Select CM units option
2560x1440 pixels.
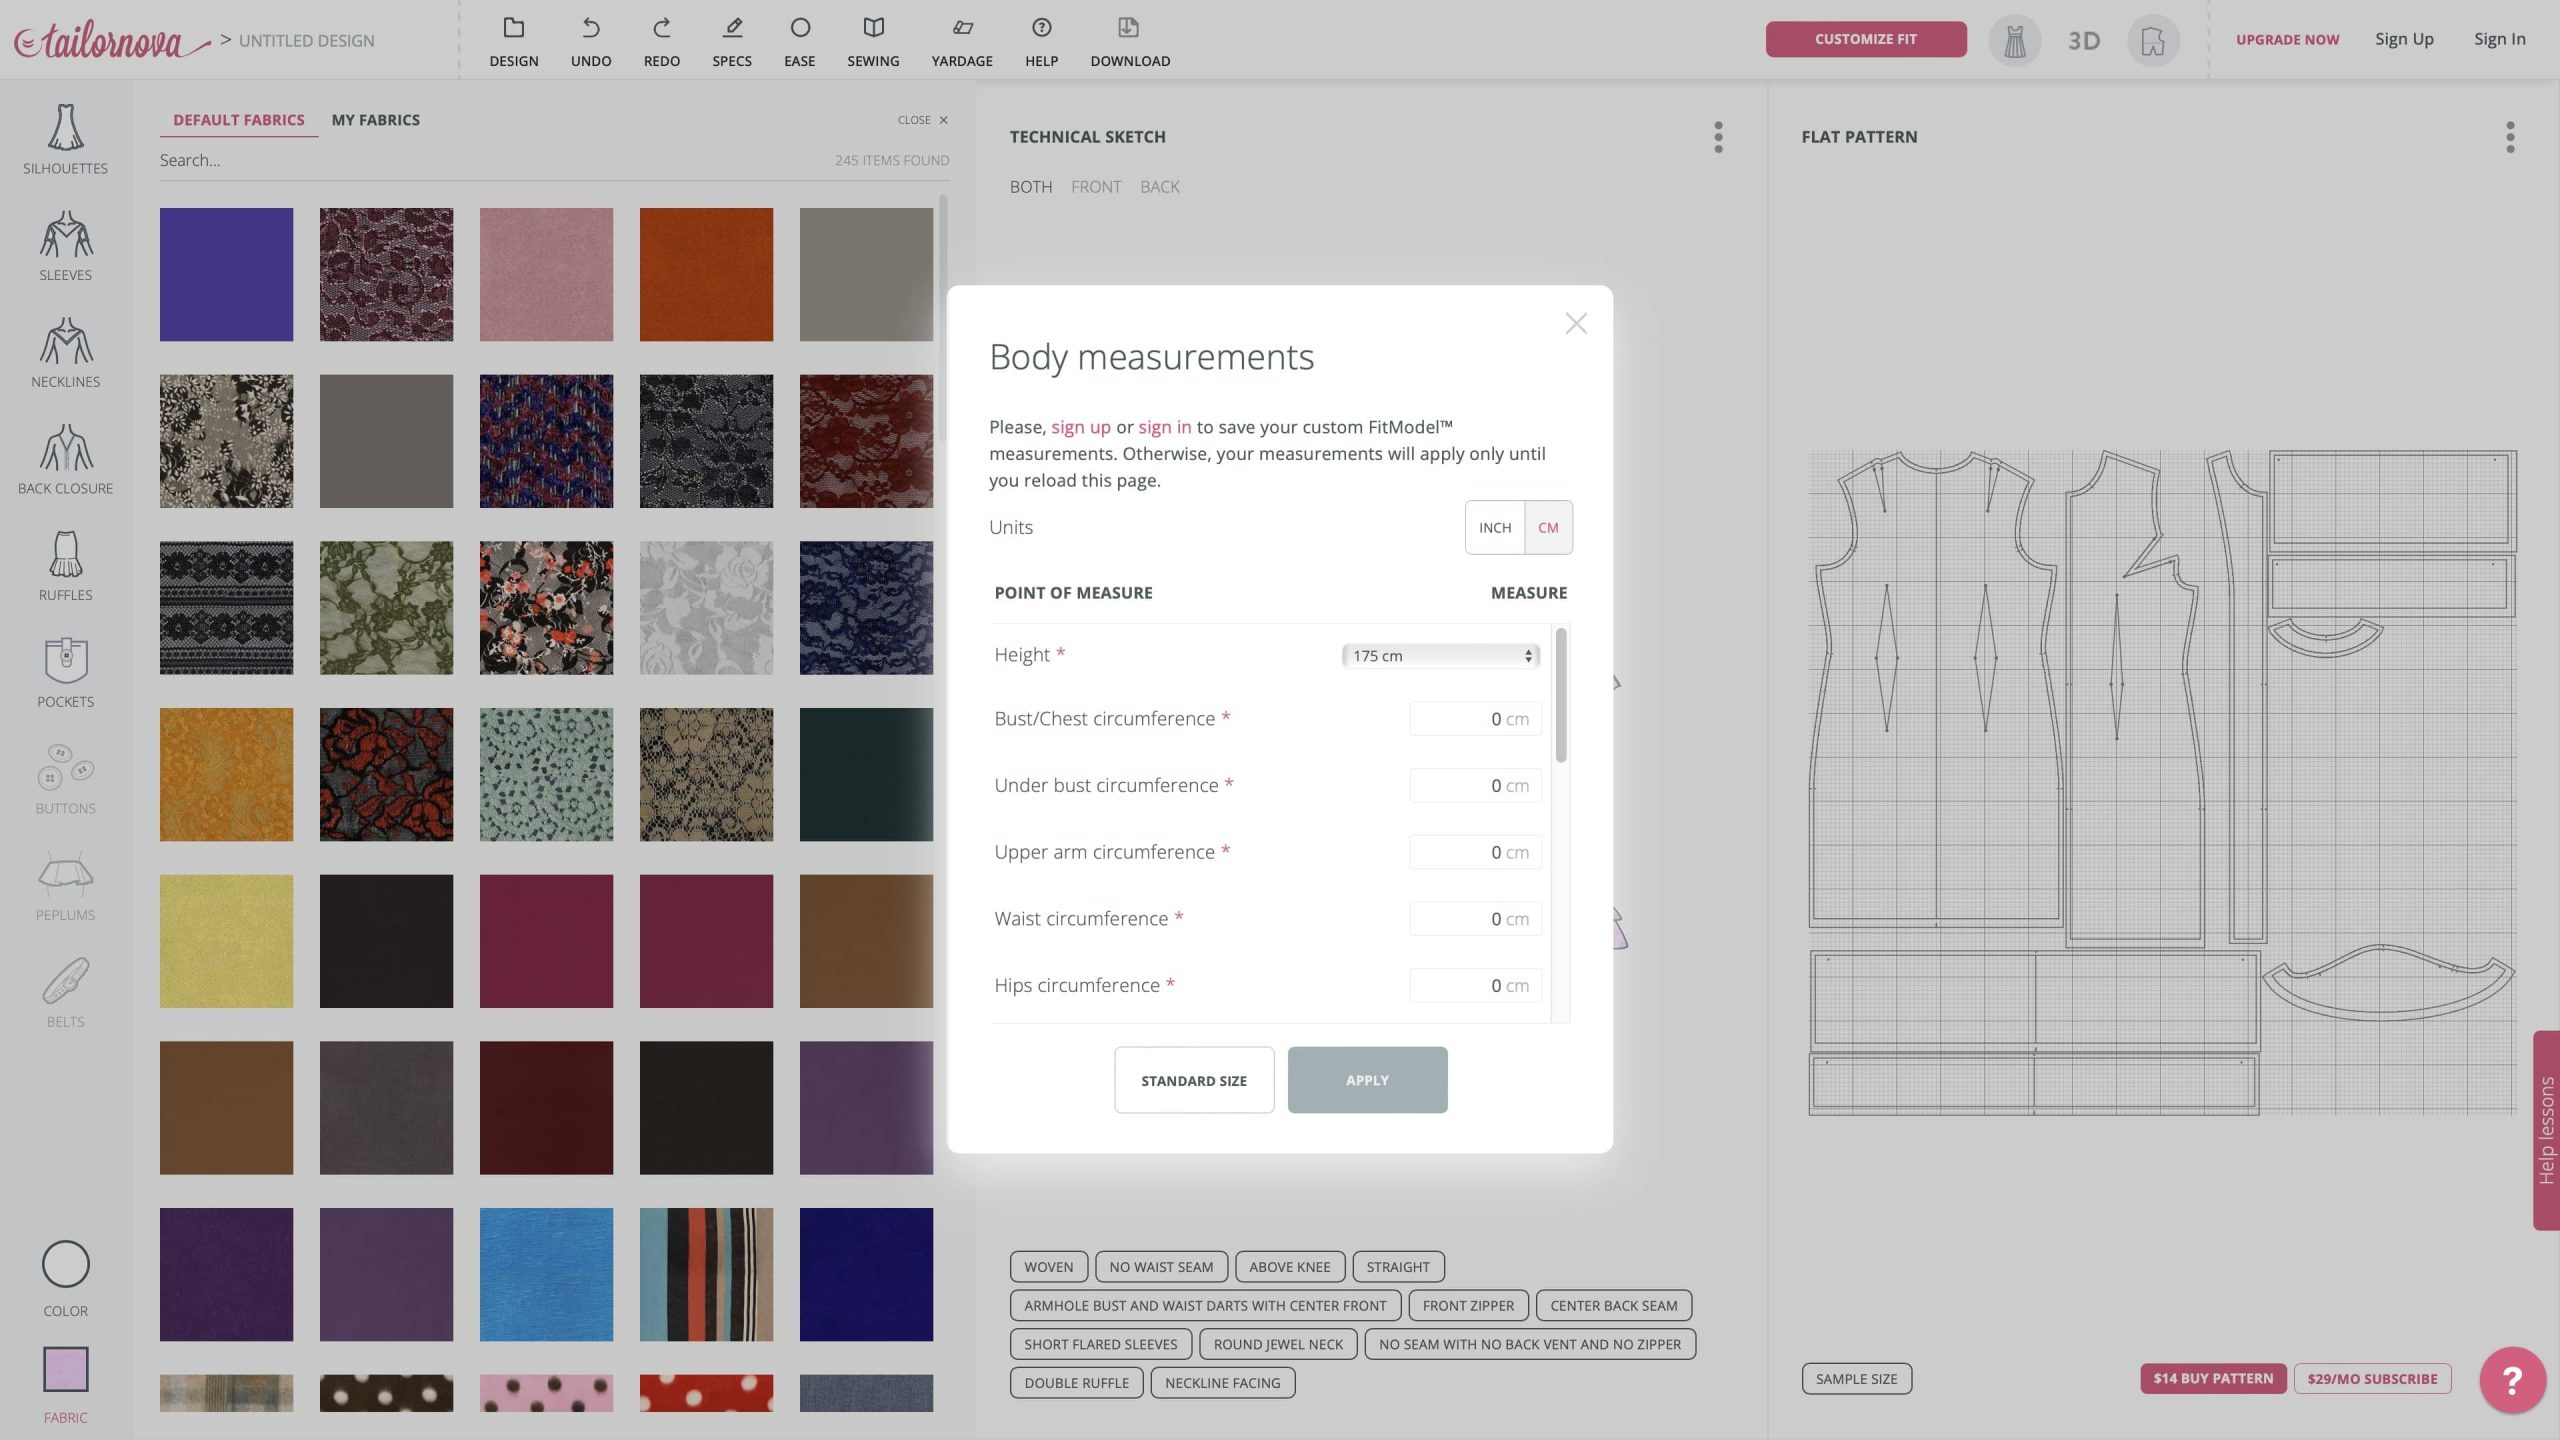(1547, 527)
